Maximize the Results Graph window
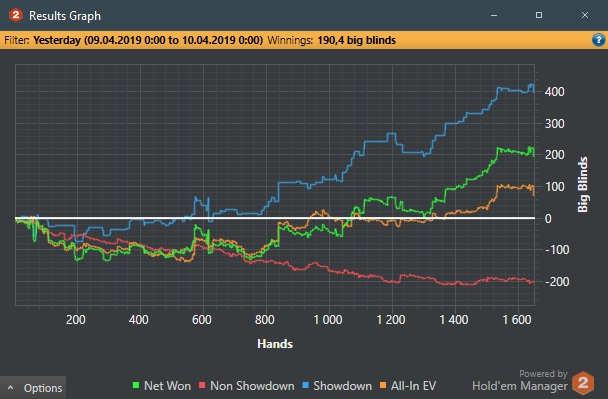This screenshot has height=399, width=608. pos(539,15)
